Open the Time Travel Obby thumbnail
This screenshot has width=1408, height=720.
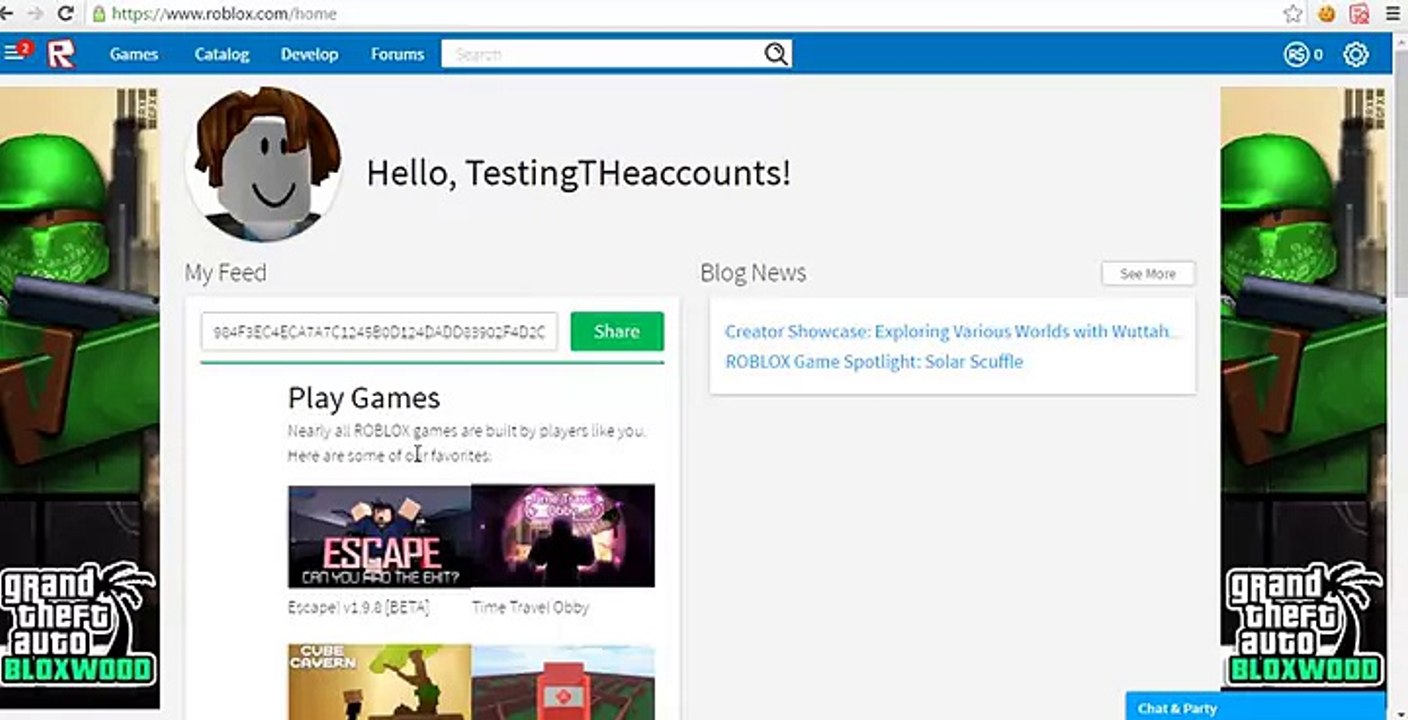pos(563,536)
